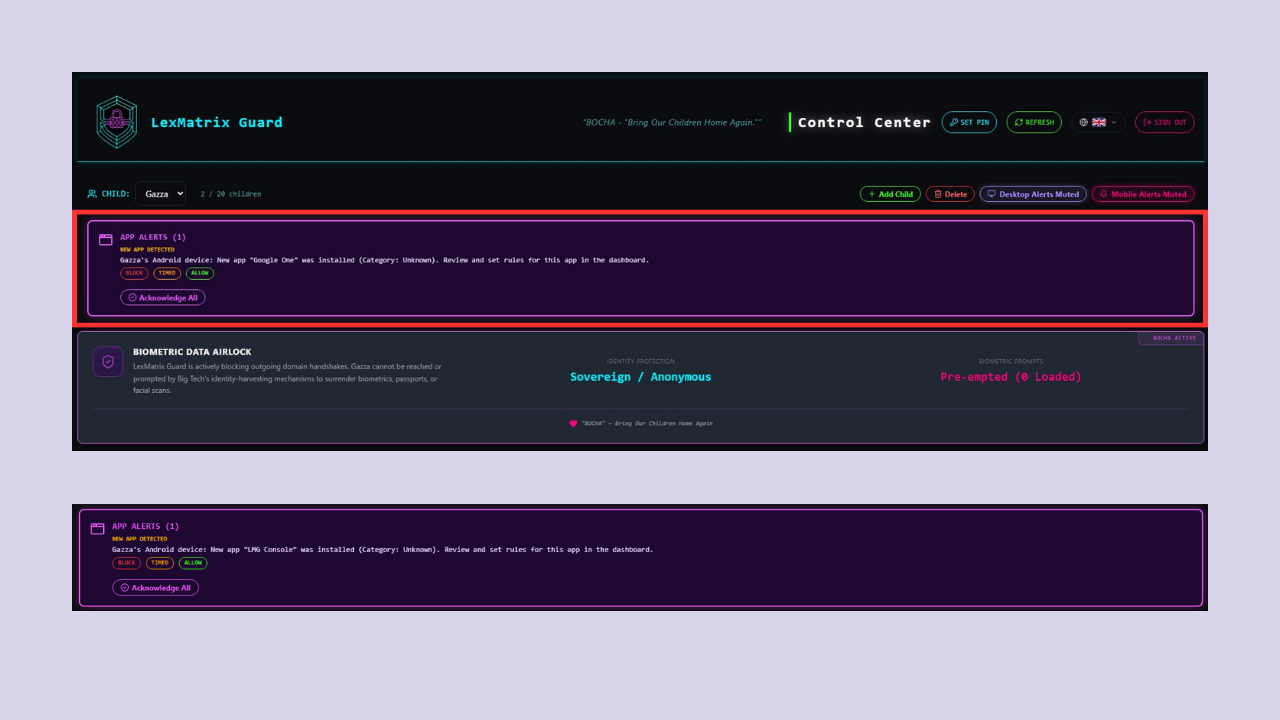Click the Delete child button

point(950,194)
